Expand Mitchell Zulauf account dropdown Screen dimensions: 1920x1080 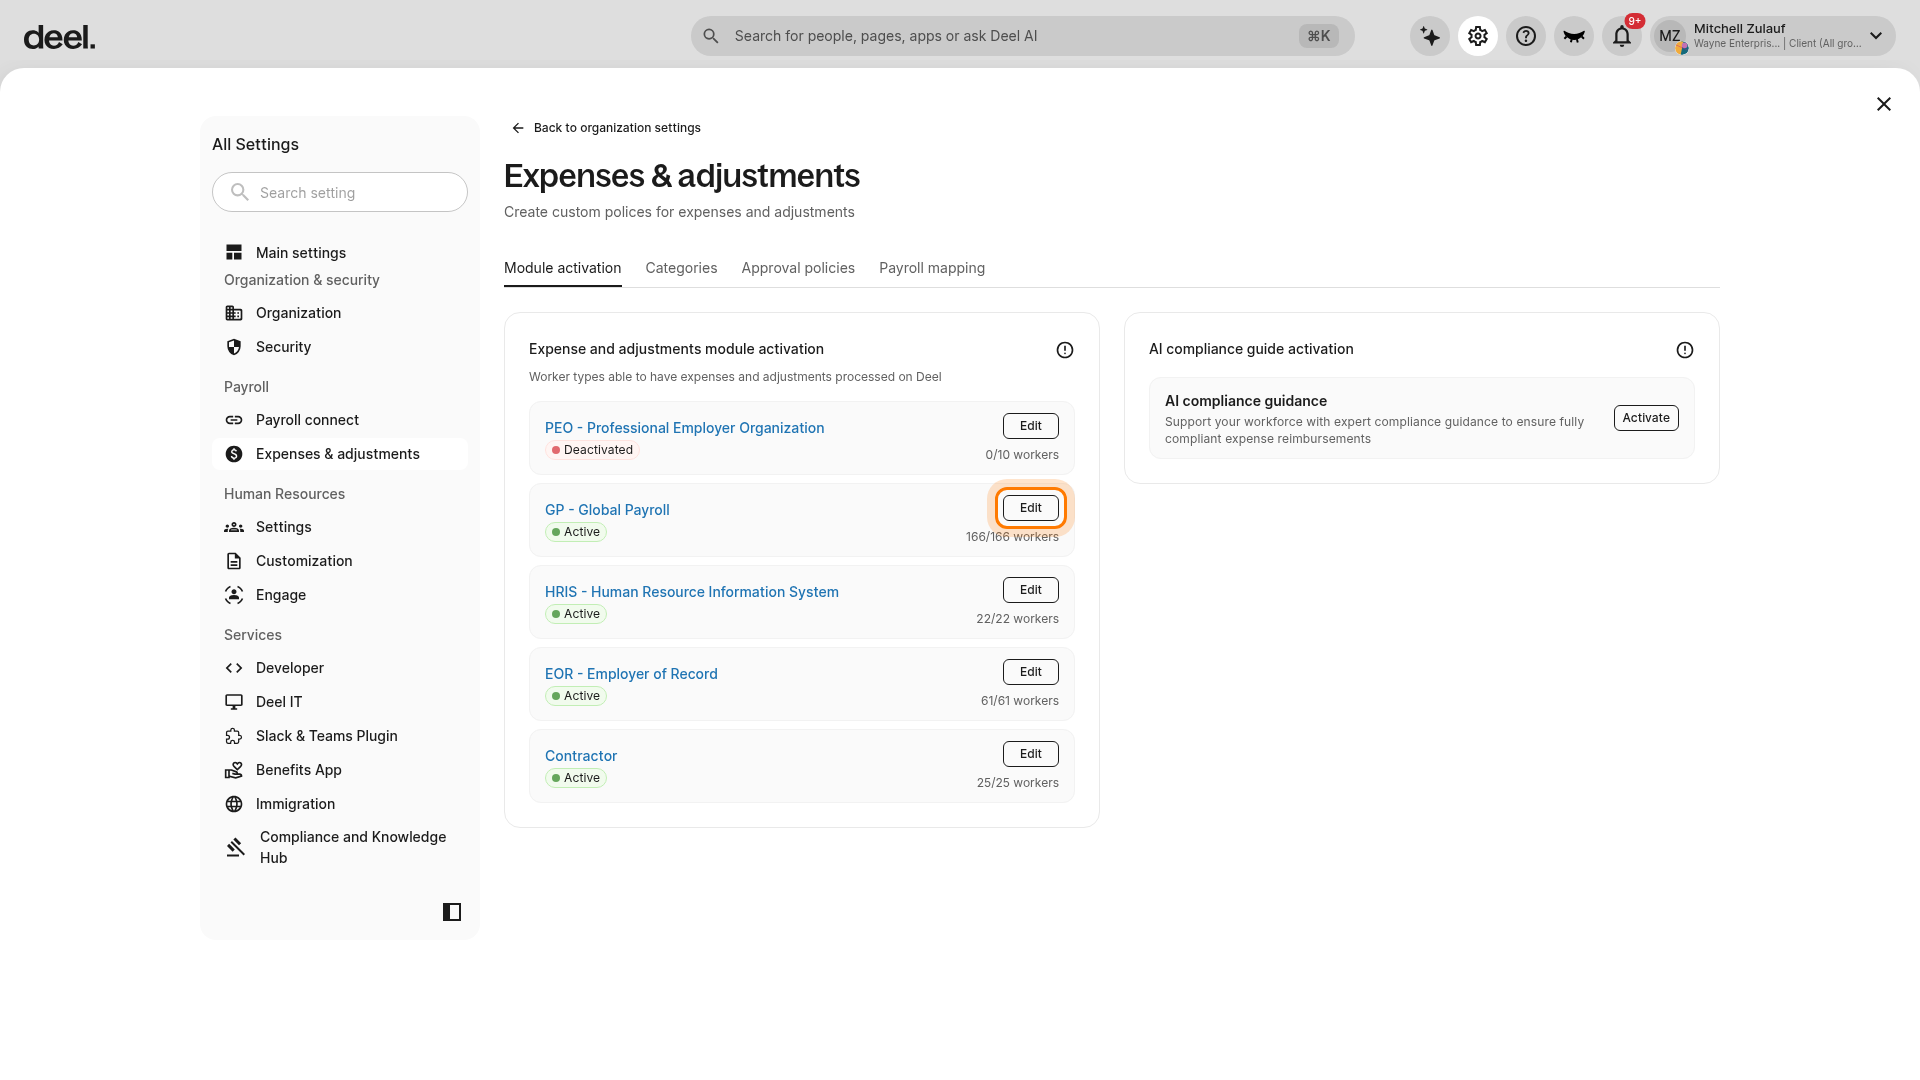point(1773,36)
